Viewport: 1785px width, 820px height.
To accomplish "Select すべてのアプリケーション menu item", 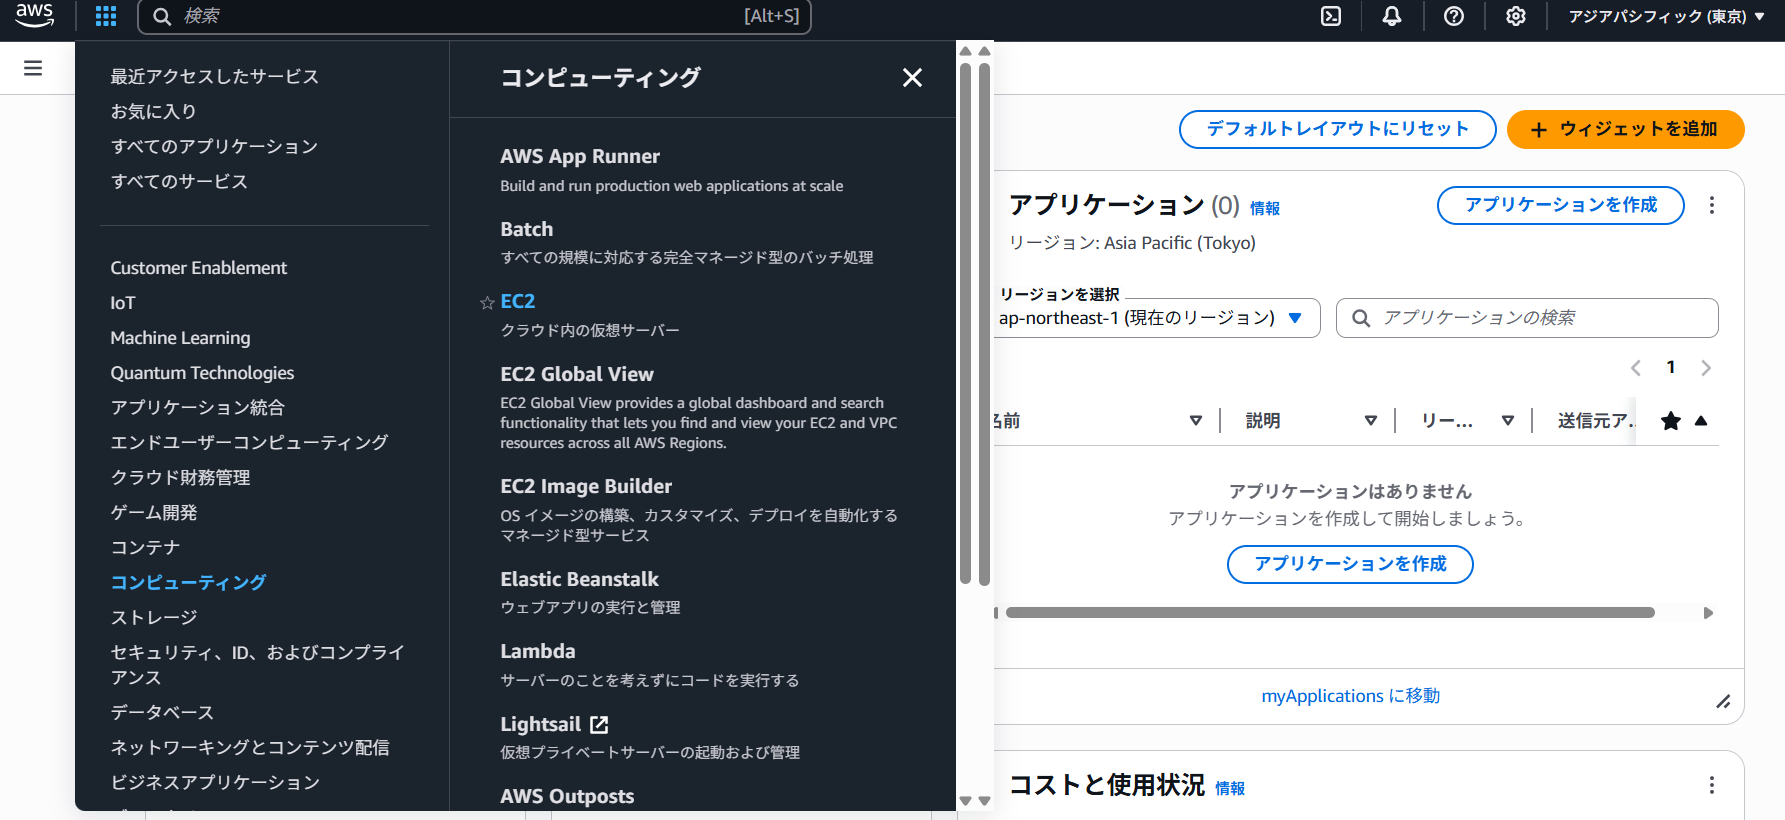I will 214,147.
